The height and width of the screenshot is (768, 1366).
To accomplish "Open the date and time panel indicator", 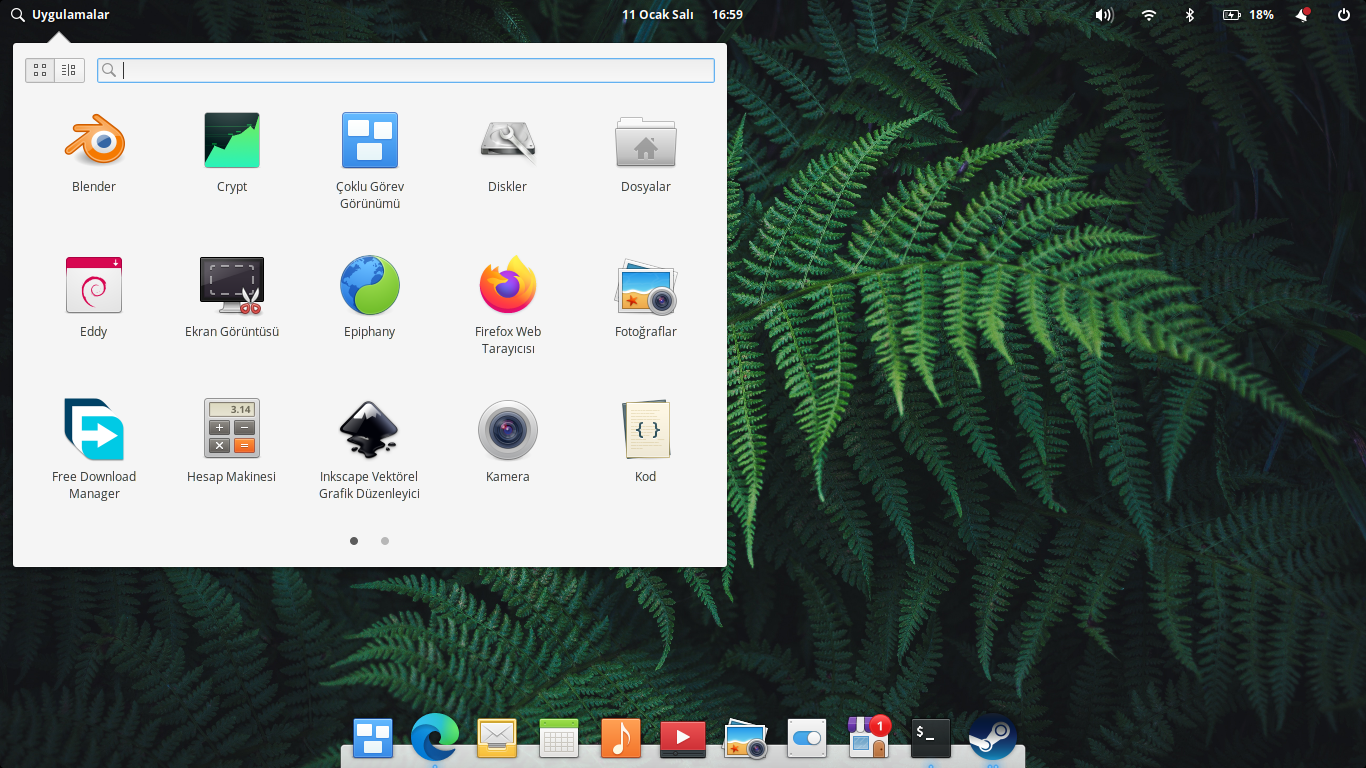I will pyautogui.click(x=682, y=15).
